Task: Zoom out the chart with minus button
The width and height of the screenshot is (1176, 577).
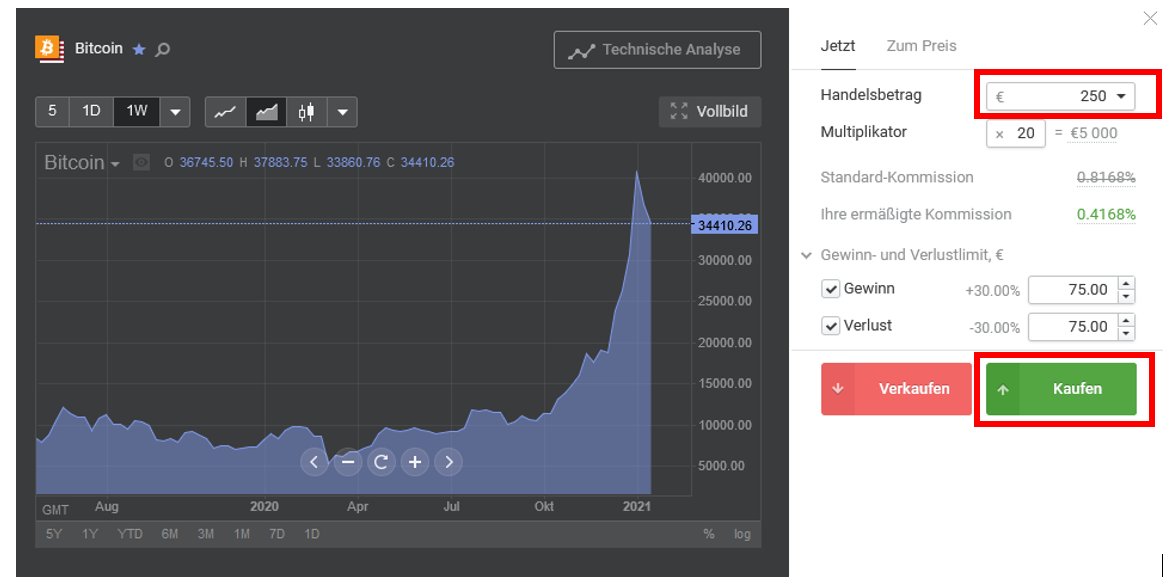Action: 347,461
